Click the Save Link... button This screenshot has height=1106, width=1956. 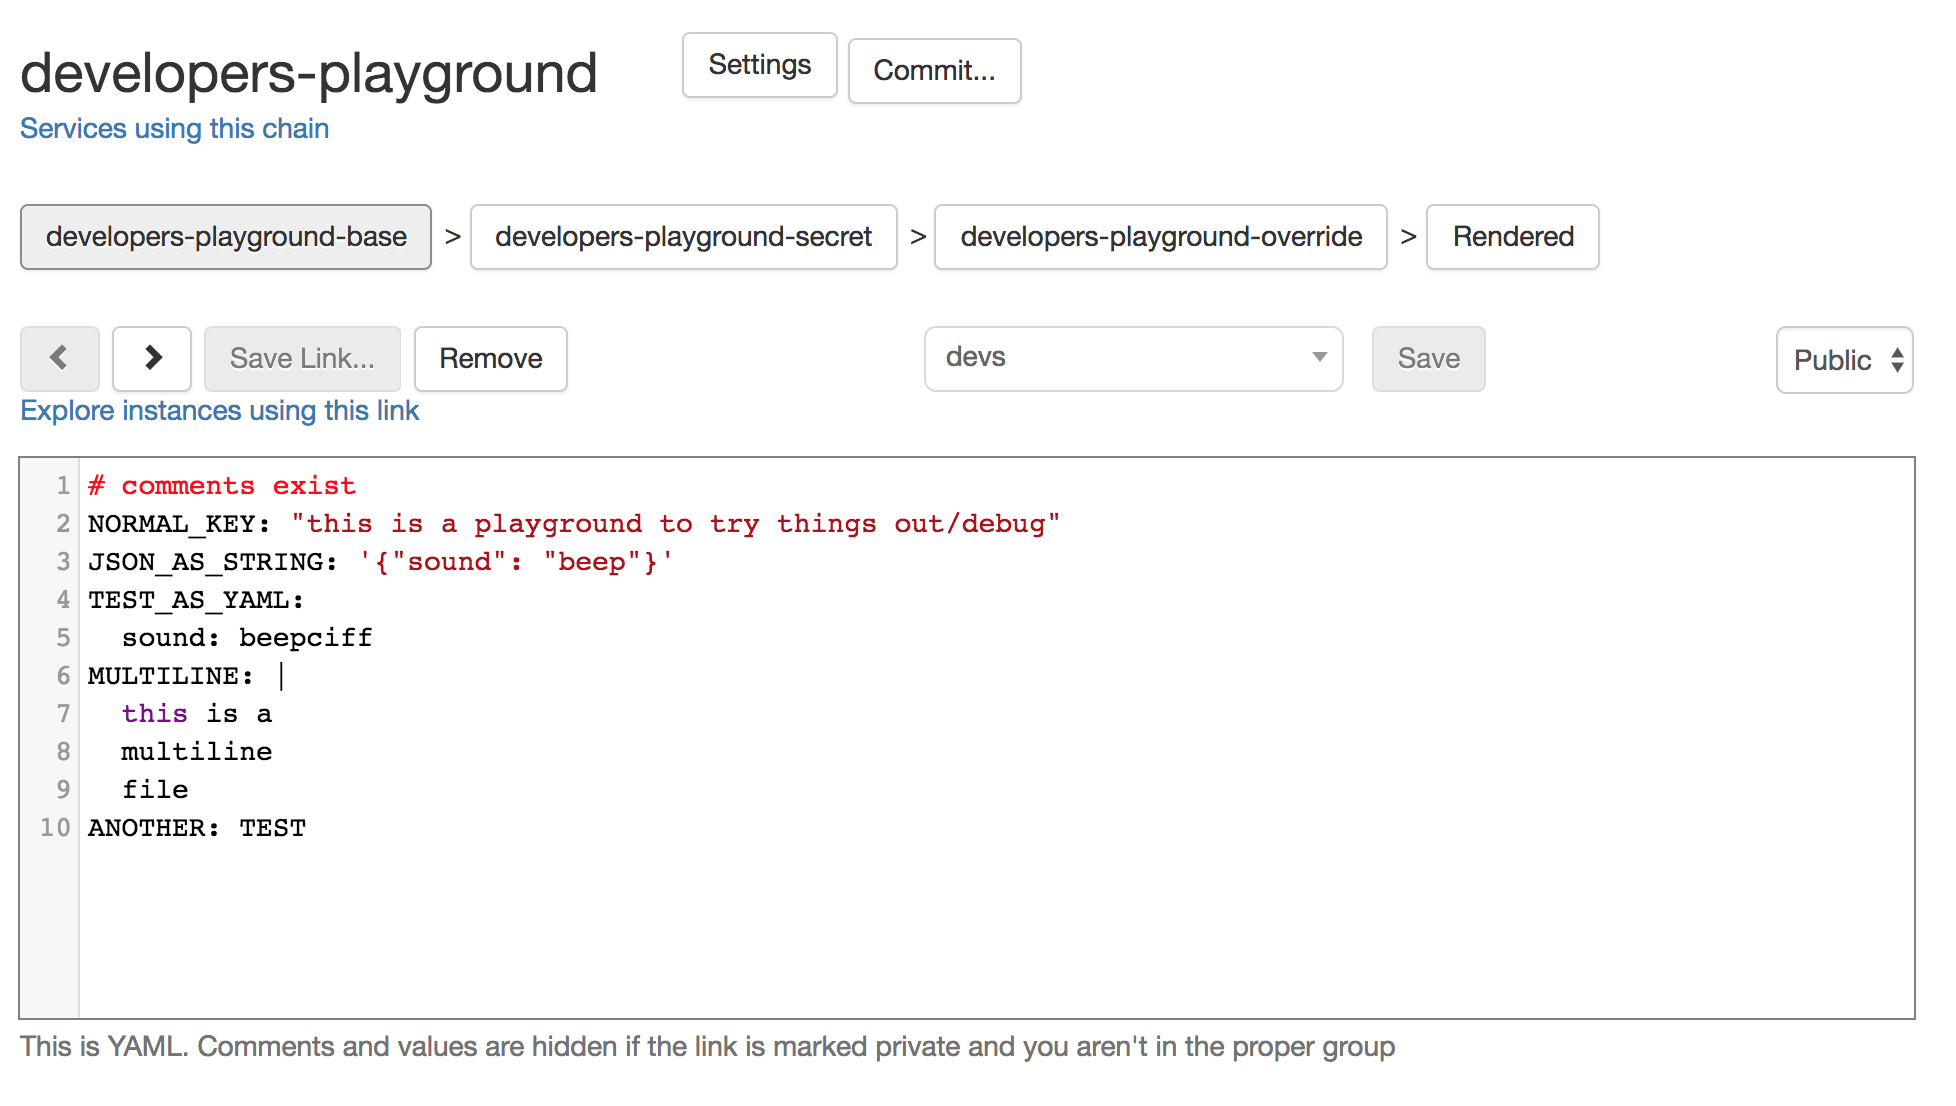tap(302, 359)
